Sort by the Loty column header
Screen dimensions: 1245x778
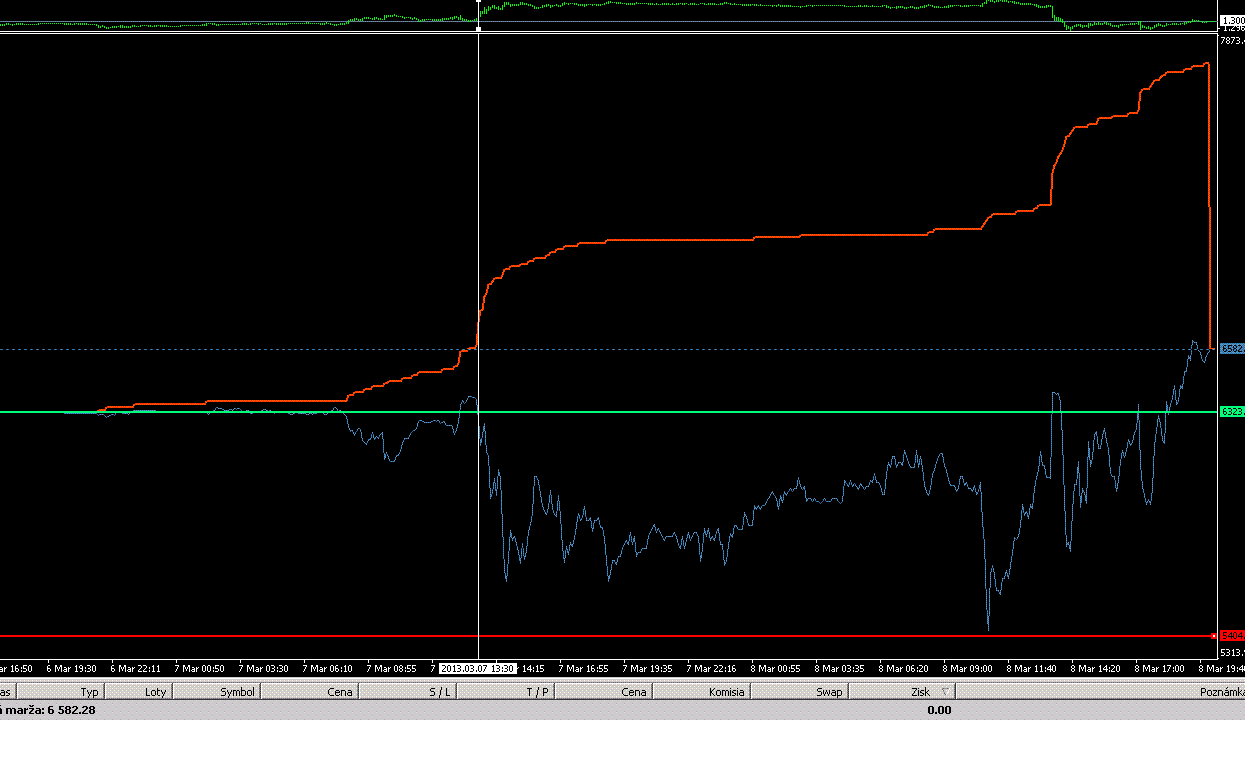pos(138,691)
